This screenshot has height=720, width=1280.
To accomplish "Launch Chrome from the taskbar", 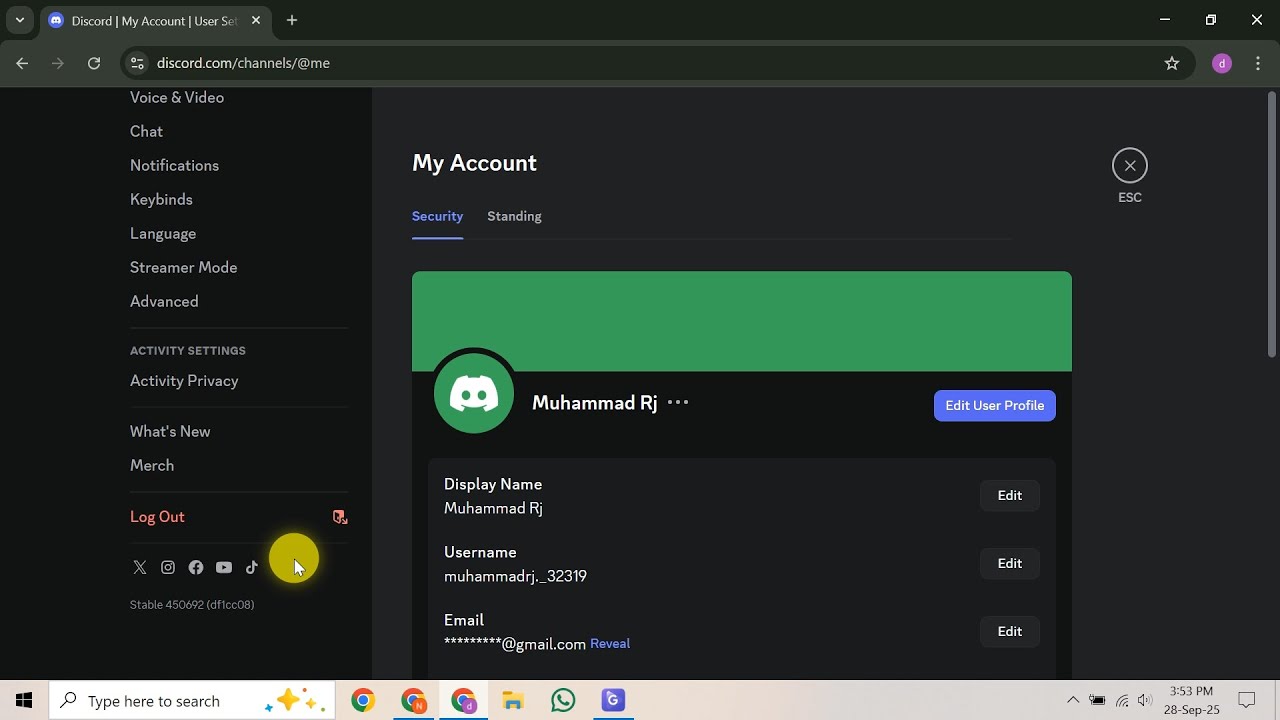I will 363,701.
